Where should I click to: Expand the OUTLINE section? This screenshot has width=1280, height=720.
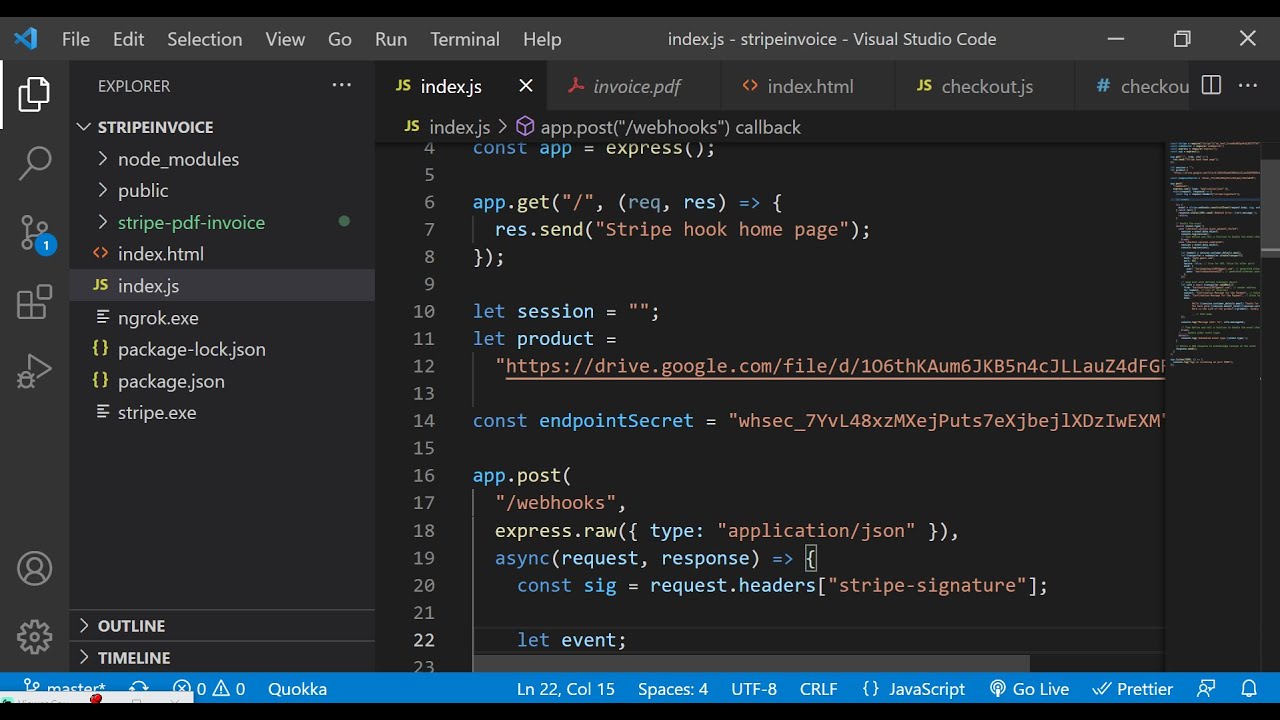click(130, 626)
